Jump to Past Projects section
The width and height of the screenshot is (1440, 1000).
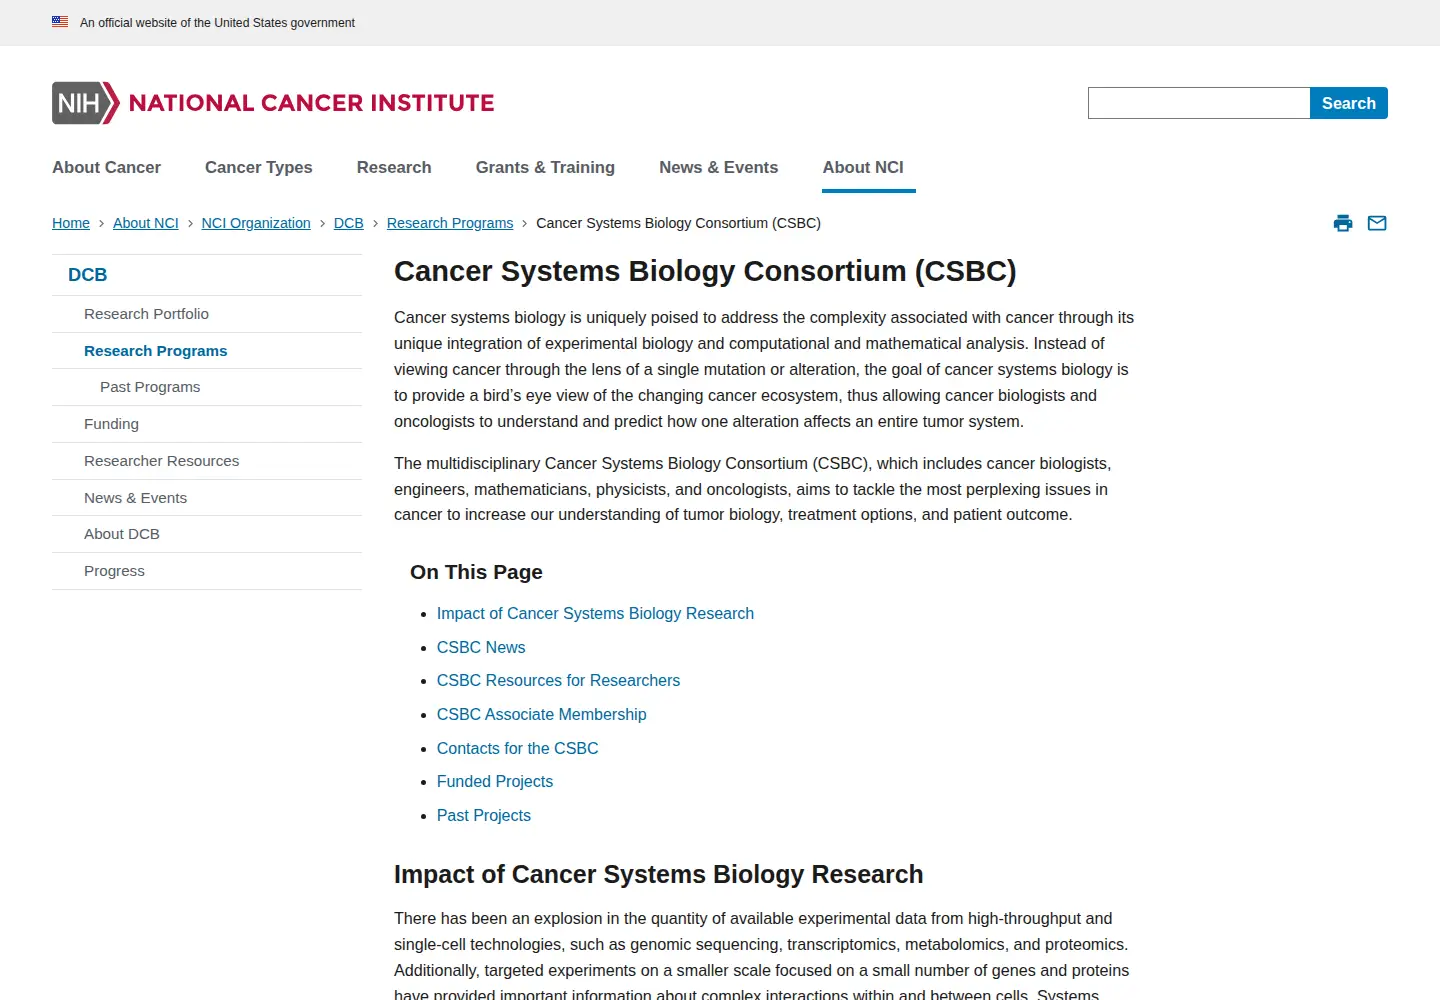[x=484, y=815]
